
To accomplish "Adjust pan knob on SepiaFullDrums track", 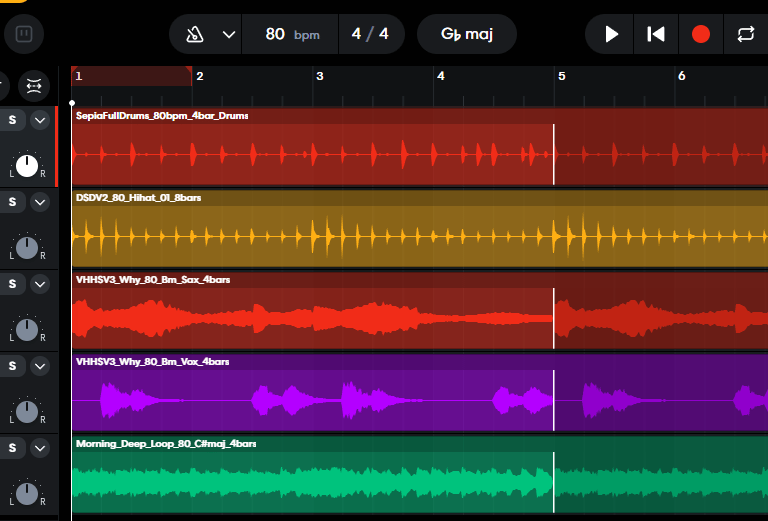I will 27,166.
